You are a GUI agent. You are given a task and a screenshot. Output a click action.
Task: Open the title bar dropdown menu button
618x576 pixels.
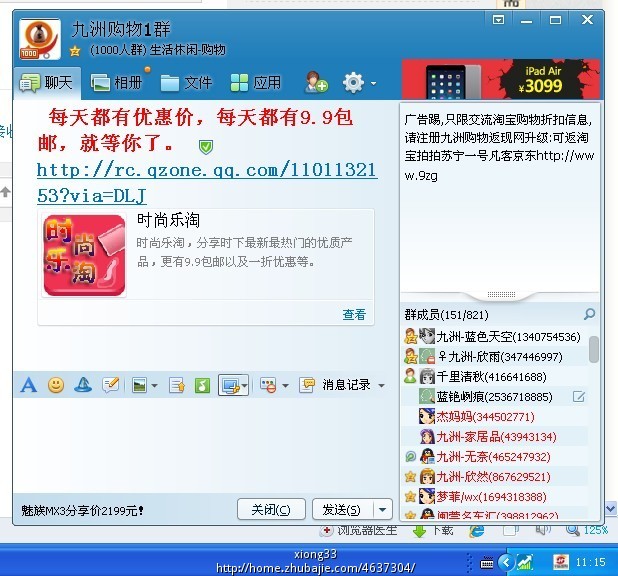tap(498, 19)
